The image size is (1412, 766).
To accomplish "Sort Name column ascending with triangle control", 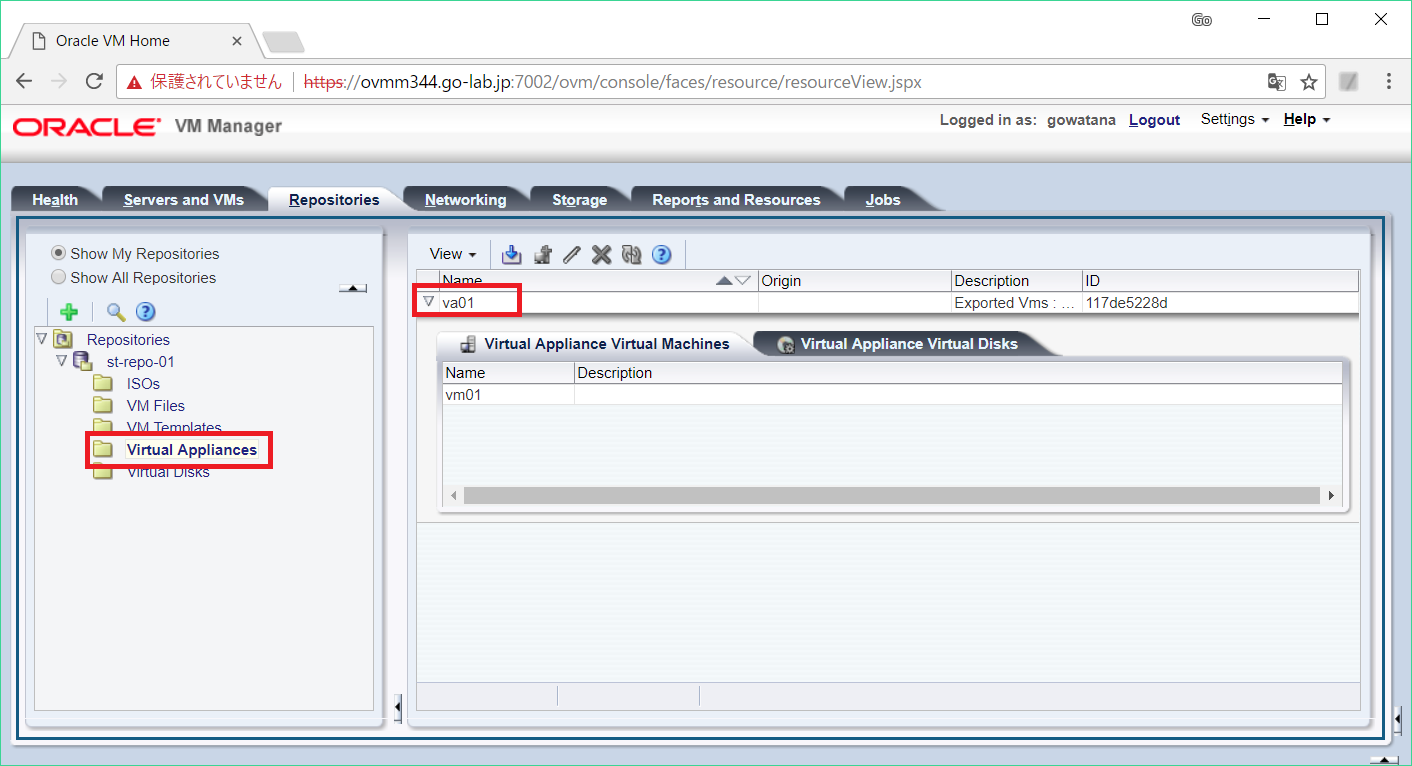I will click(724, 280).
